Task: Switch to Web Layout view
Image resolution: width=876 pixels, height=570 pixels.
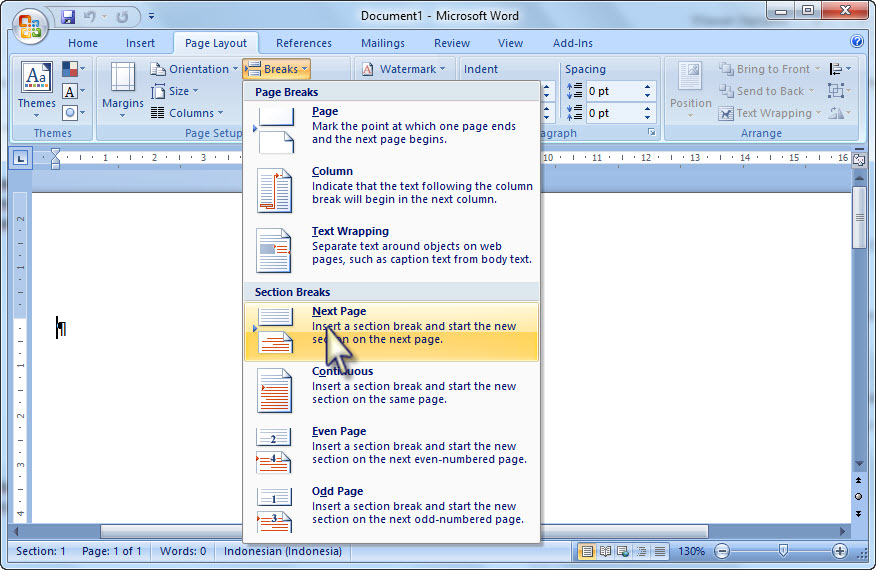Action: pyautogui.click(x=623, y=552)
